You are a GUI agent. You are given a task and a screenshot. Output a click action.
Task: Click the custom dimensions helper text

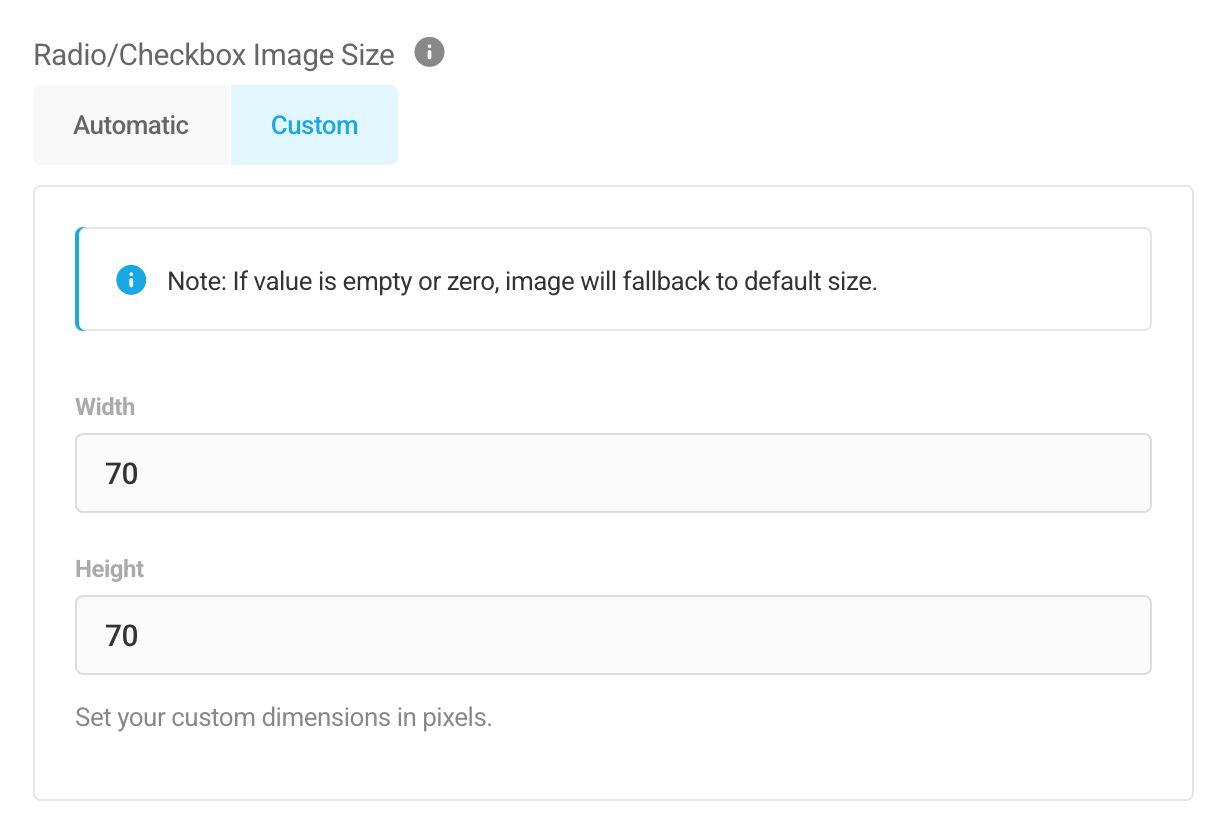283,717
